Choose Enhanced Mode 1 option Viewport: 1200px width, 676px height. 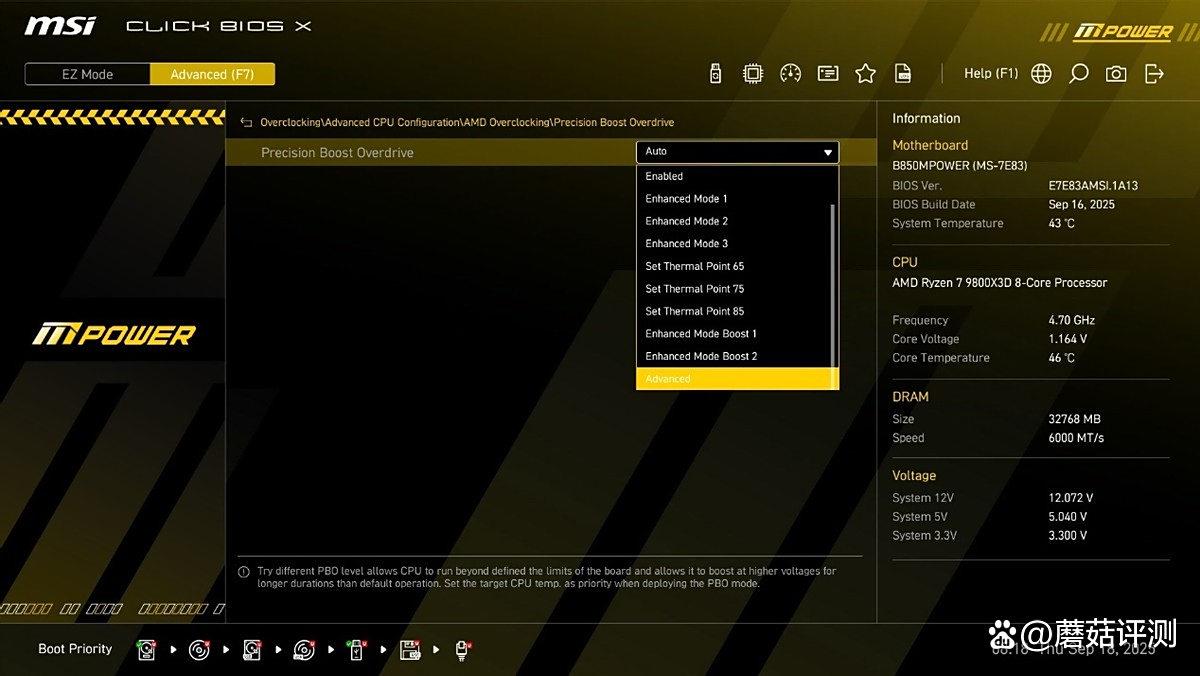coord(735,199)
